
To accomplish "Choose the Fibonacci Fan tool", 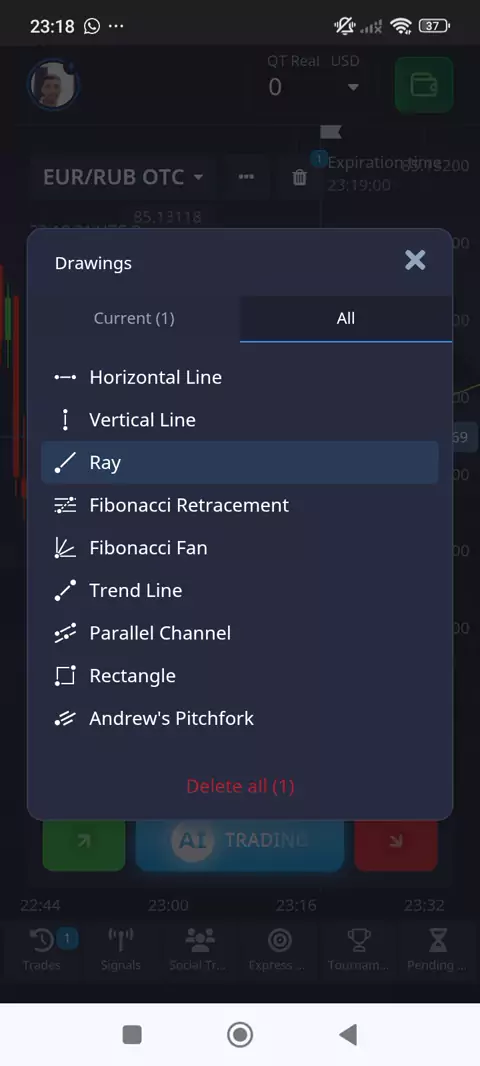I will coord(239,548).
